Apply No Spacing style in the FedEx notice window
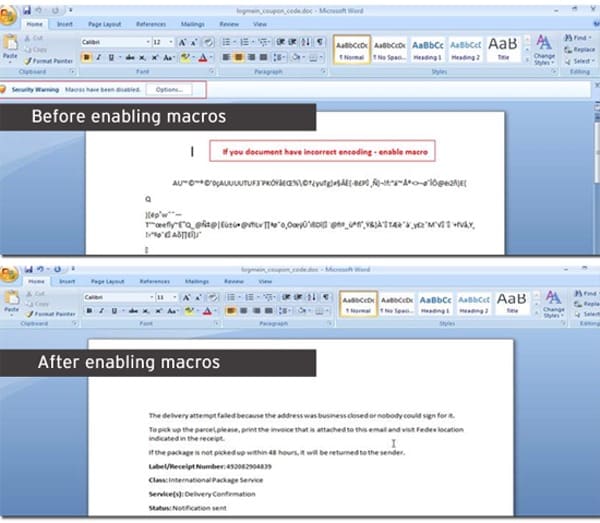 (397, 305)
